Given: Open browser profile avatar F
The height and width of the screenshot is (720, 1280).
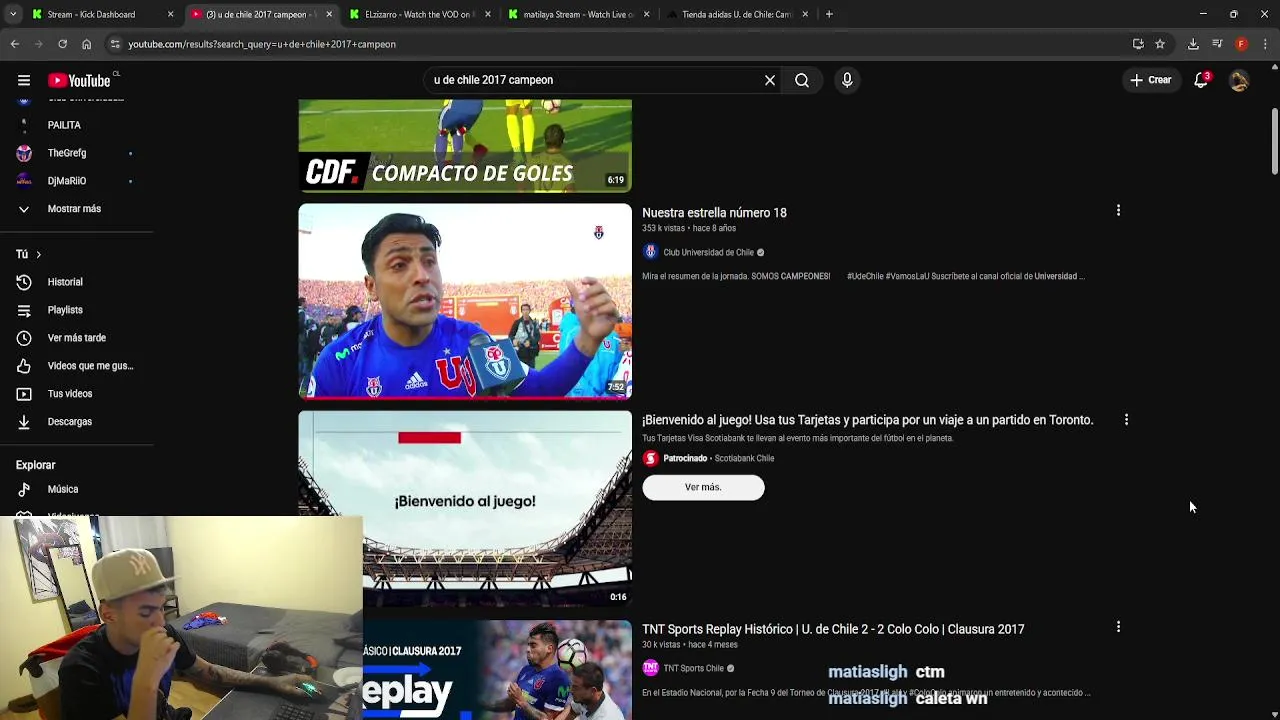Looking at the screenshot, I should (1241, 44).
